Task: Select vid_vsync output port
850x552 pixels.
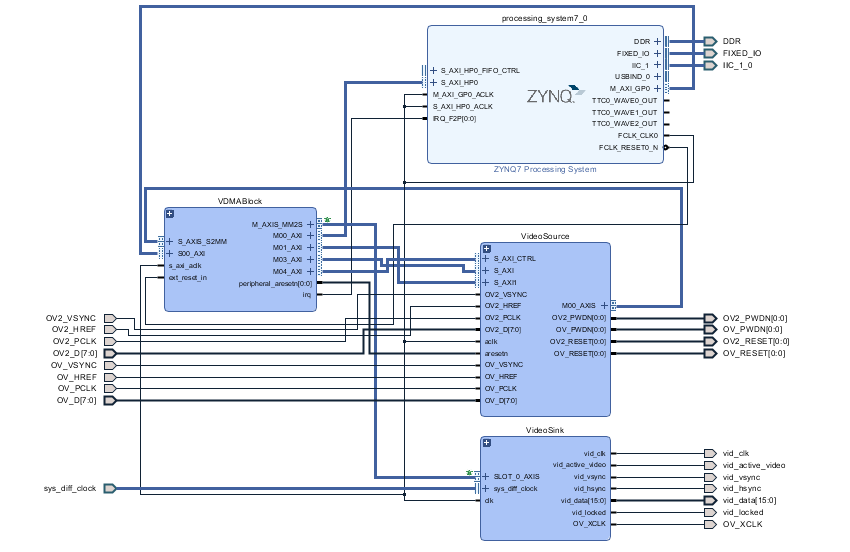Action: point(711,477)
